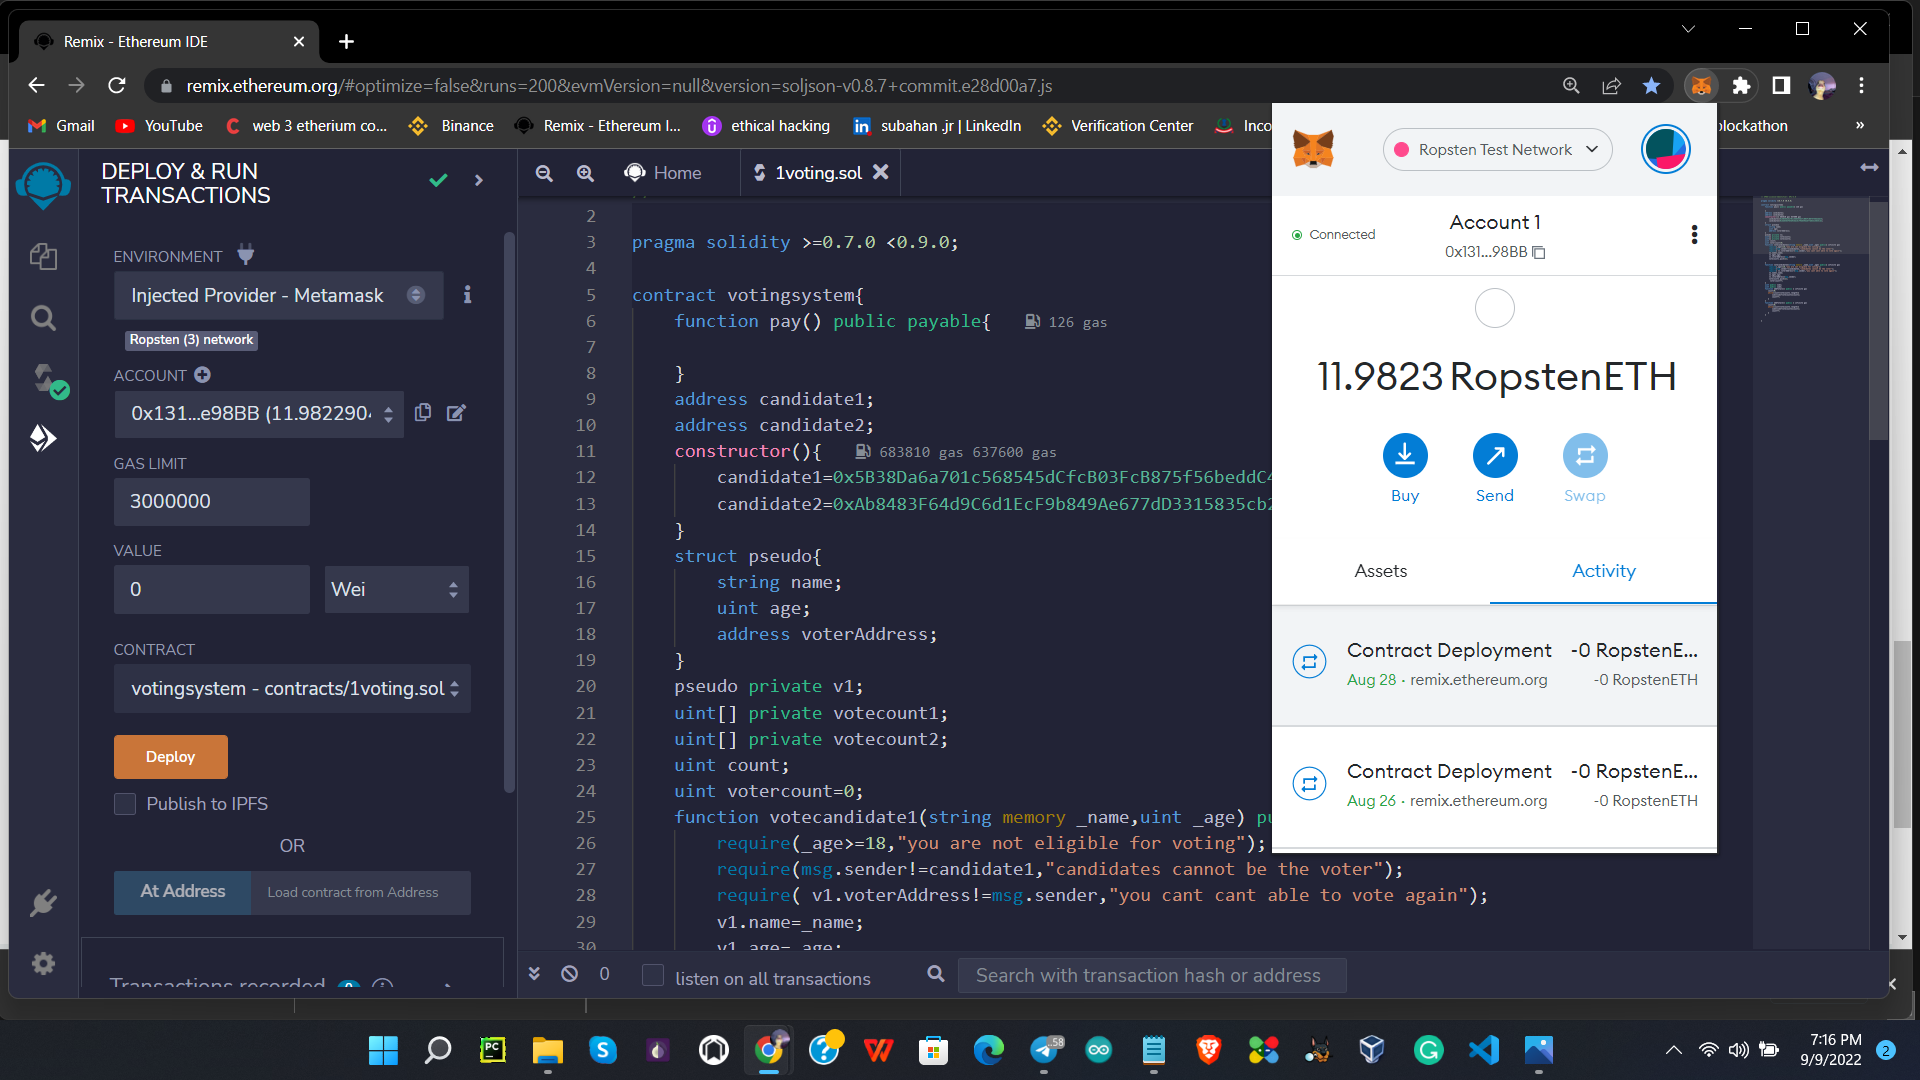Image resolution: width=1920 pixels, height=1080 pixels.
Task: Open the File explorer sidebar icon
Action: [43, 256]
